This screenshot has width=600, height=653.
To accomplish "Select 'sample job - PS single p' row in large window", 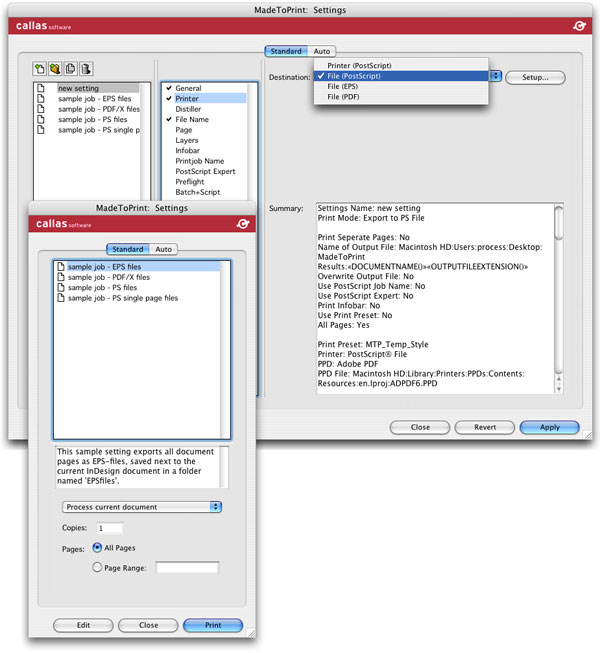I will [99, 130].
